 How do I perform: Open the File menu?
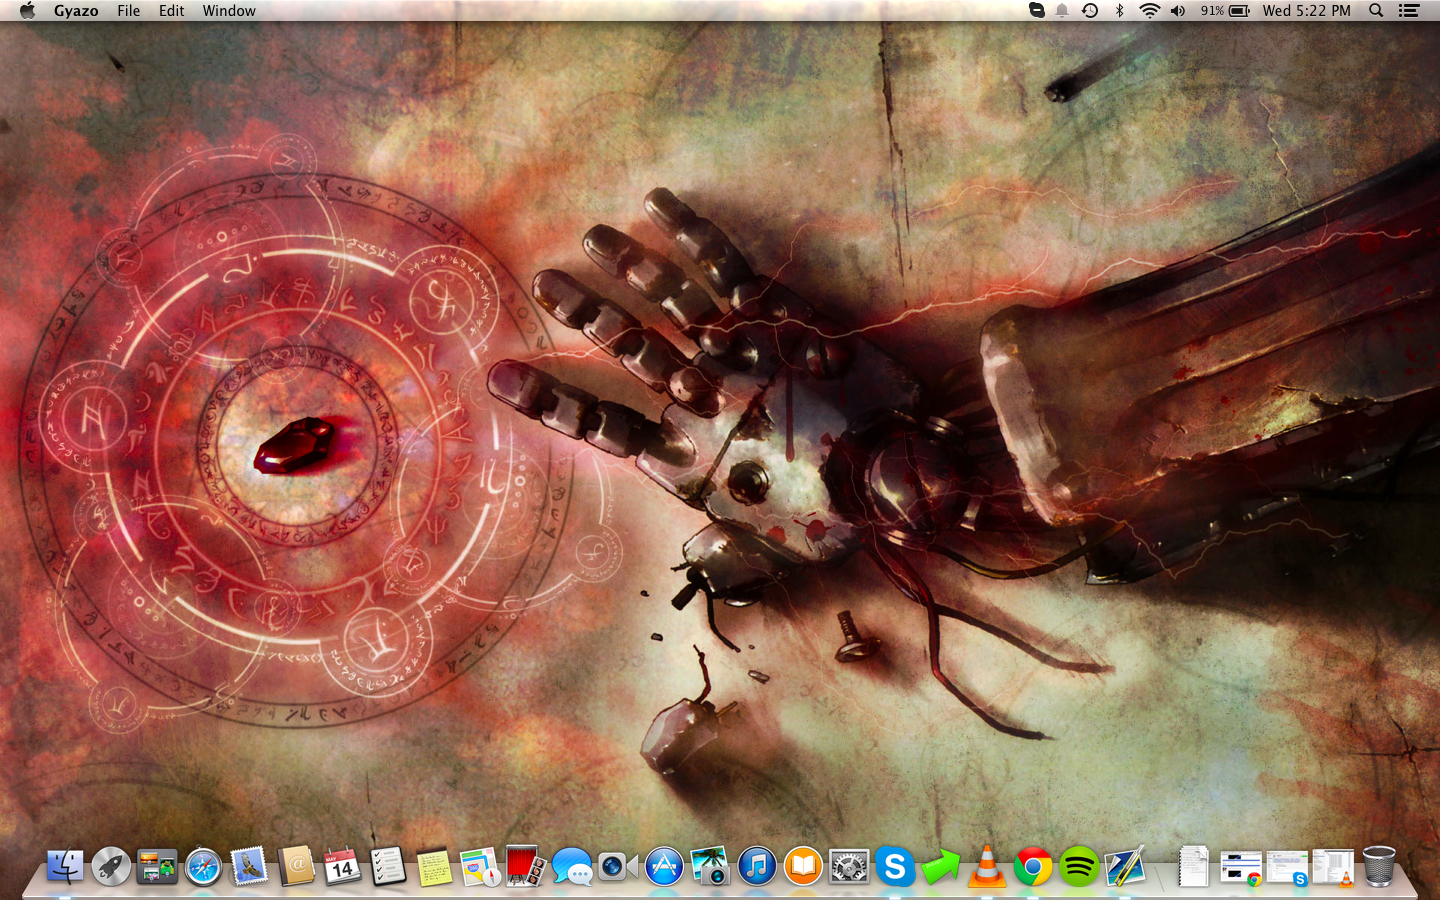click(x=128, y=11)
